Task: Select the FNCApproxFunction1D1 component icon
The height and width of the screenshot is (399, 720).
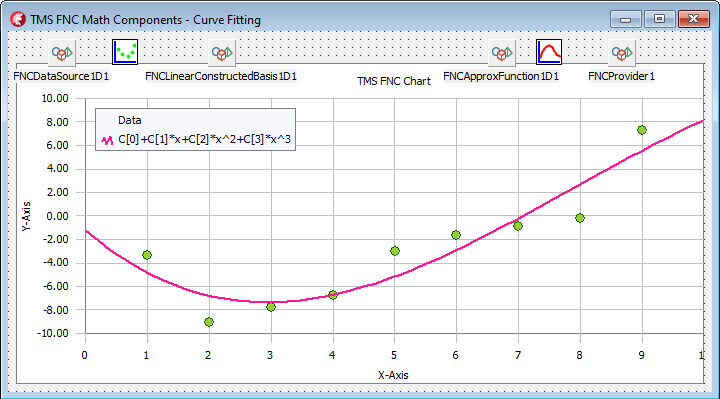Action: tap(501, 52)
